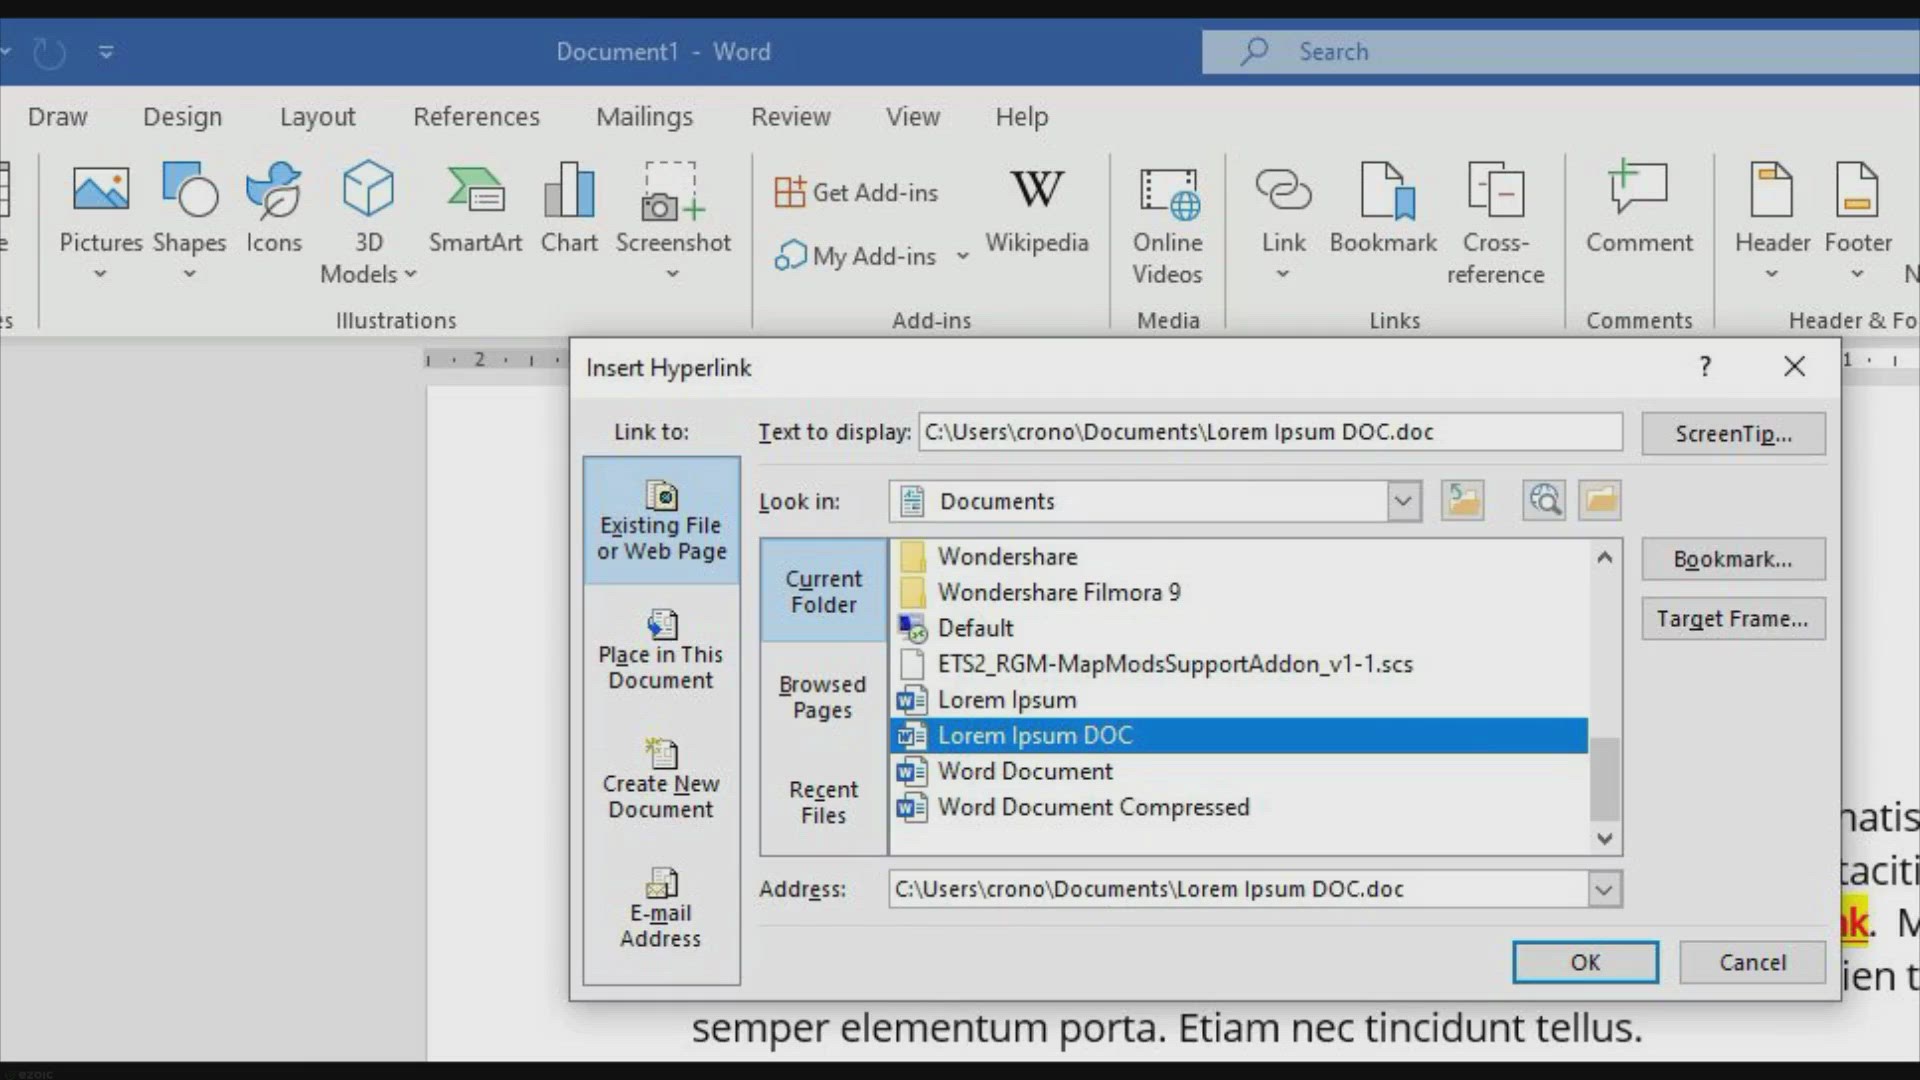
Task: Select Existing File or Web Page
Action: [x=661, y=521]
